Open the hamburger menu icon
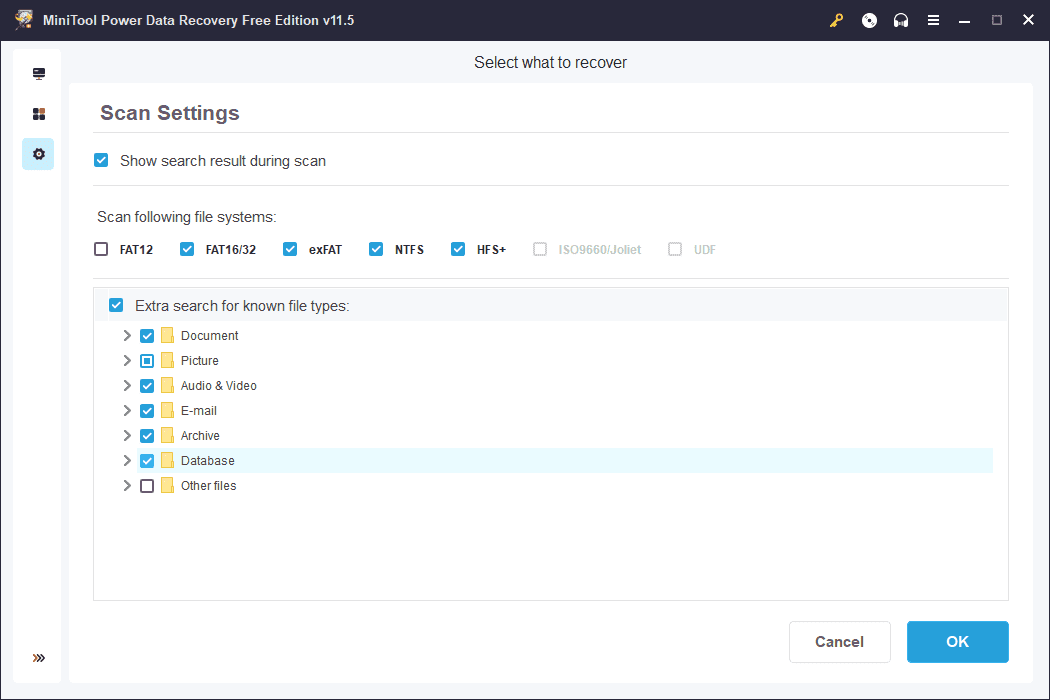Screen dimensions: 1050x700 [x=933, y=20]
